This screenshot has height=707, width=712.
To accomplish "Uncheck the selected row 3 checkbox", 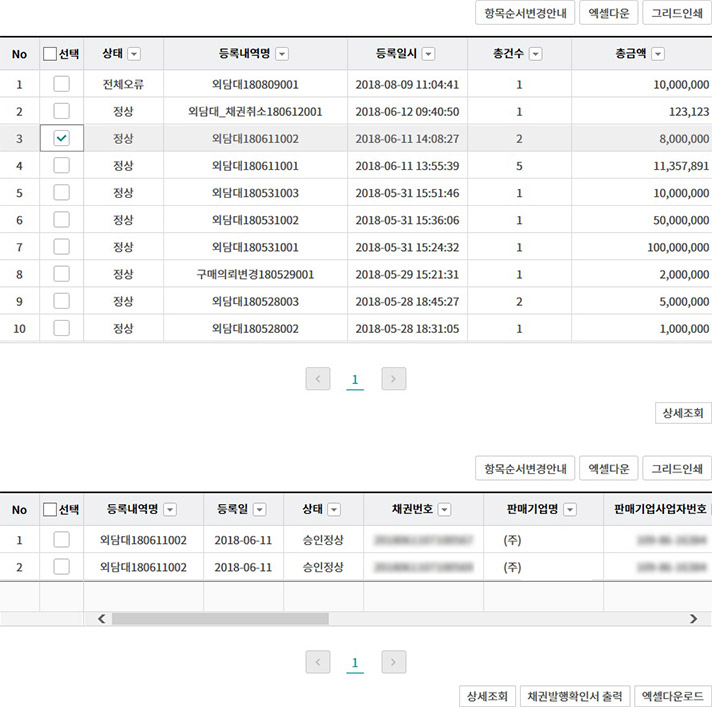I will pyautogui.click(x=62, y=138).
